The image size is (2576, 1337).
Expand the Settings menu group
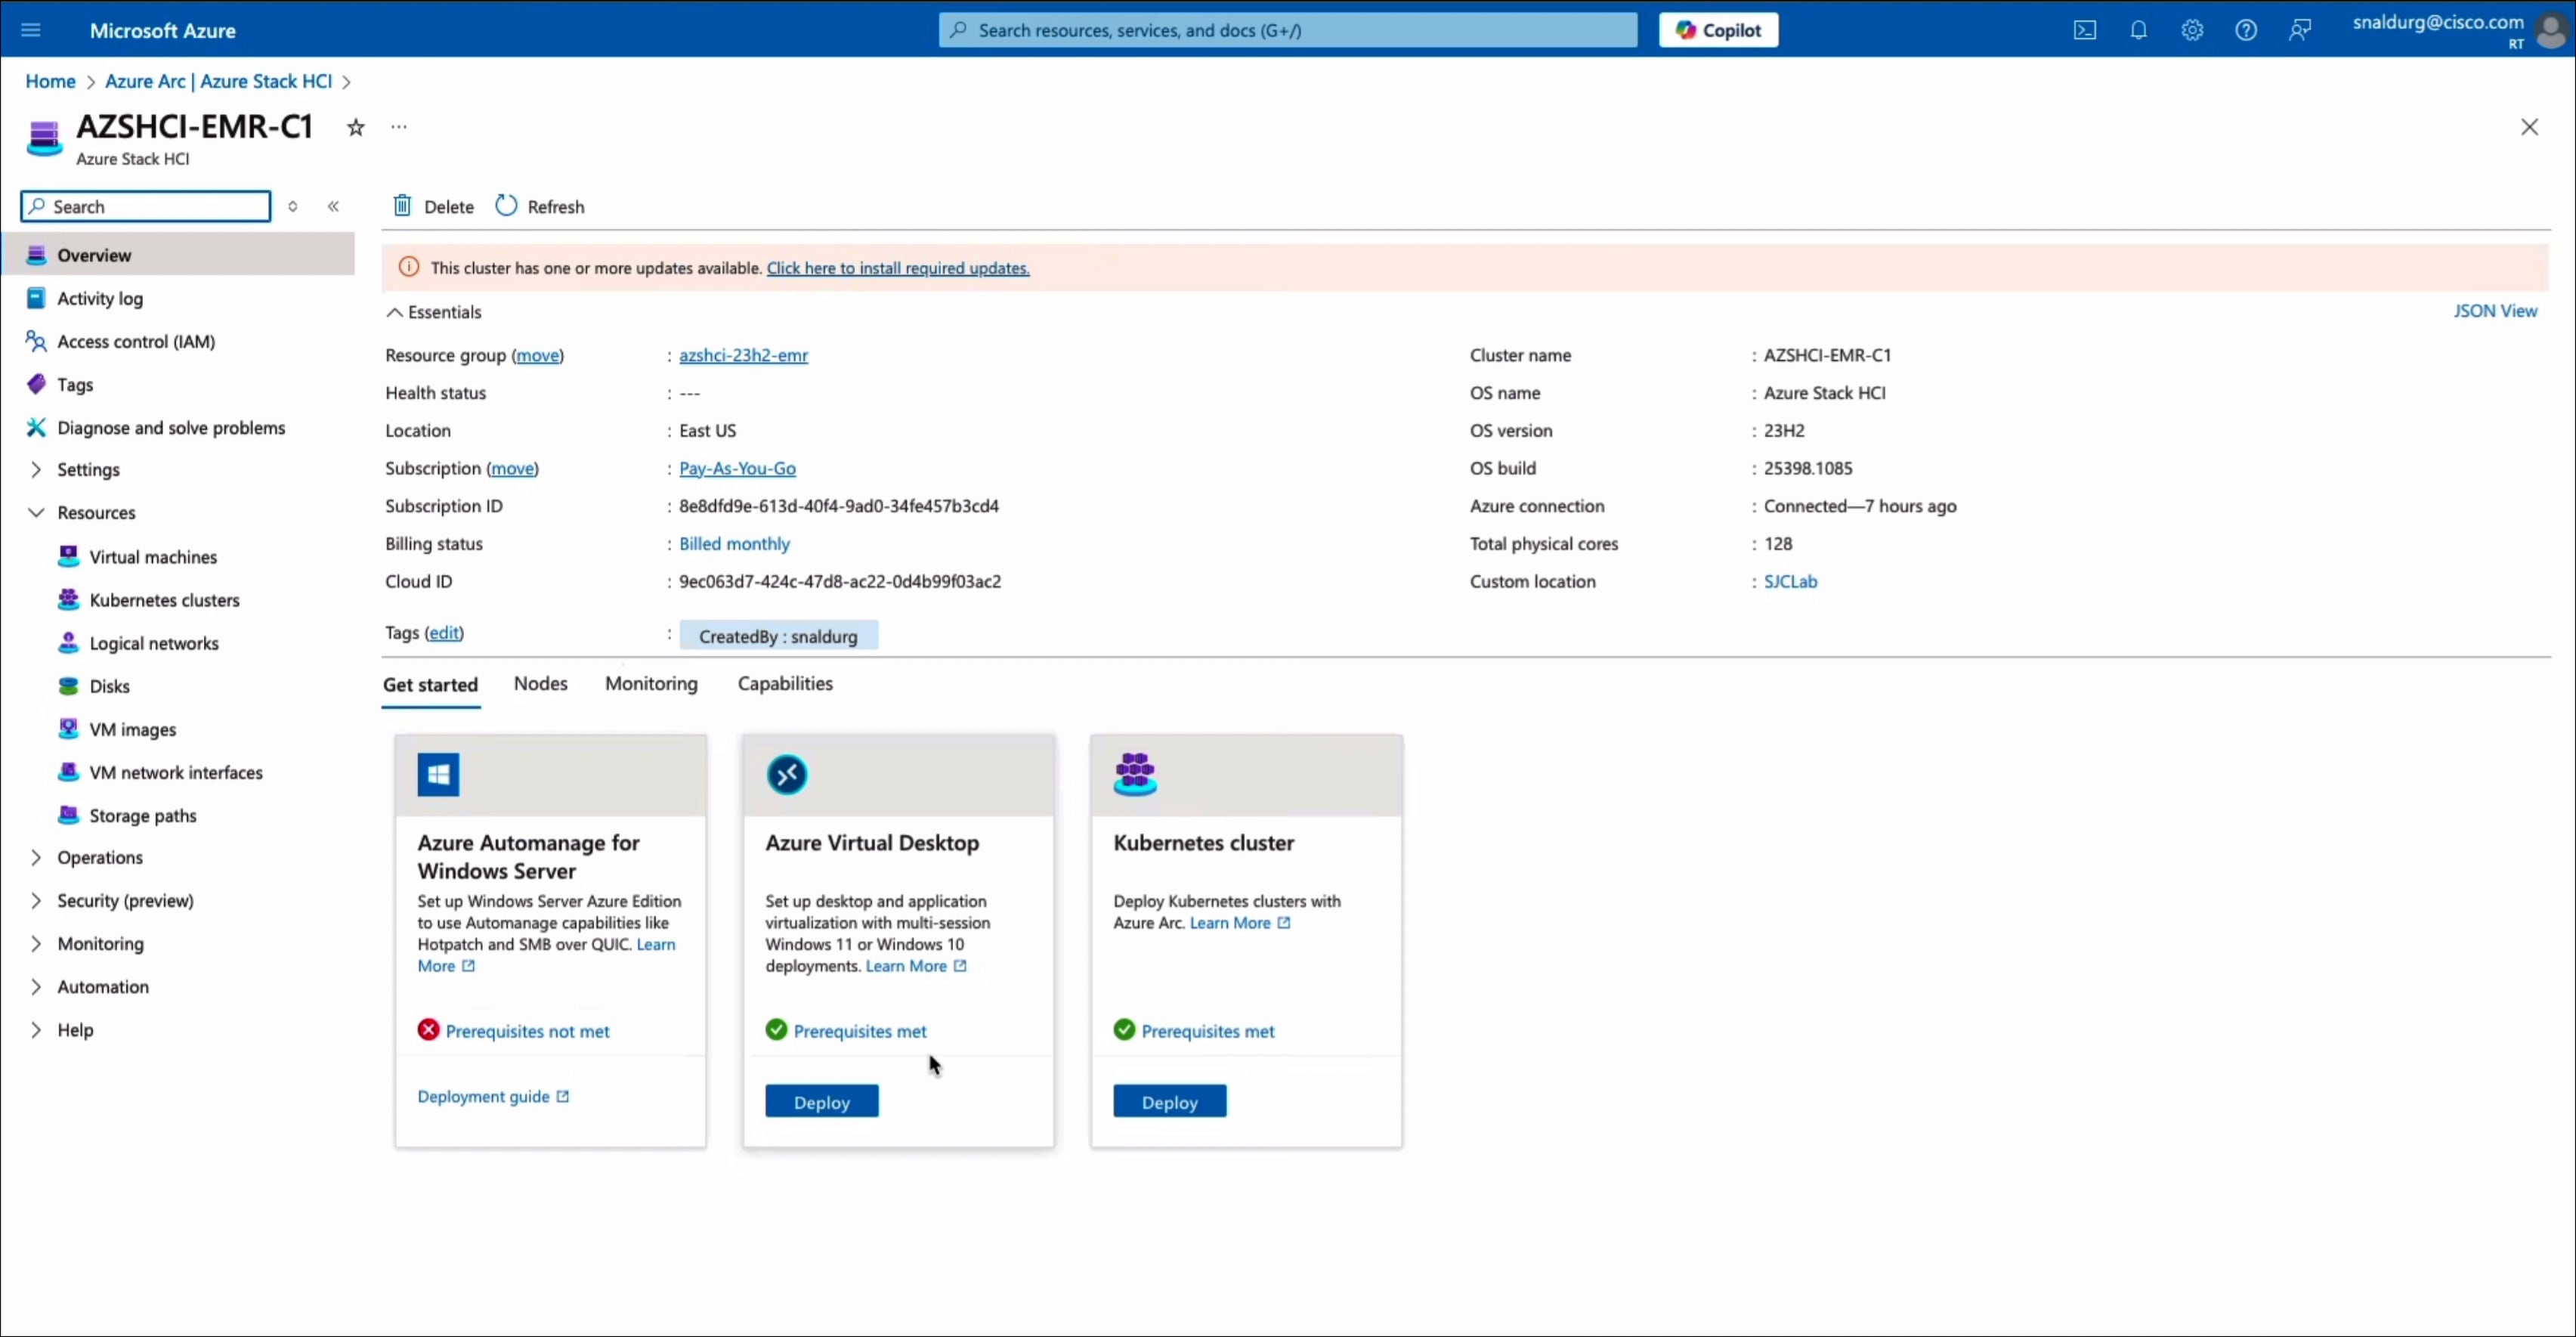(x=36, y=469)
